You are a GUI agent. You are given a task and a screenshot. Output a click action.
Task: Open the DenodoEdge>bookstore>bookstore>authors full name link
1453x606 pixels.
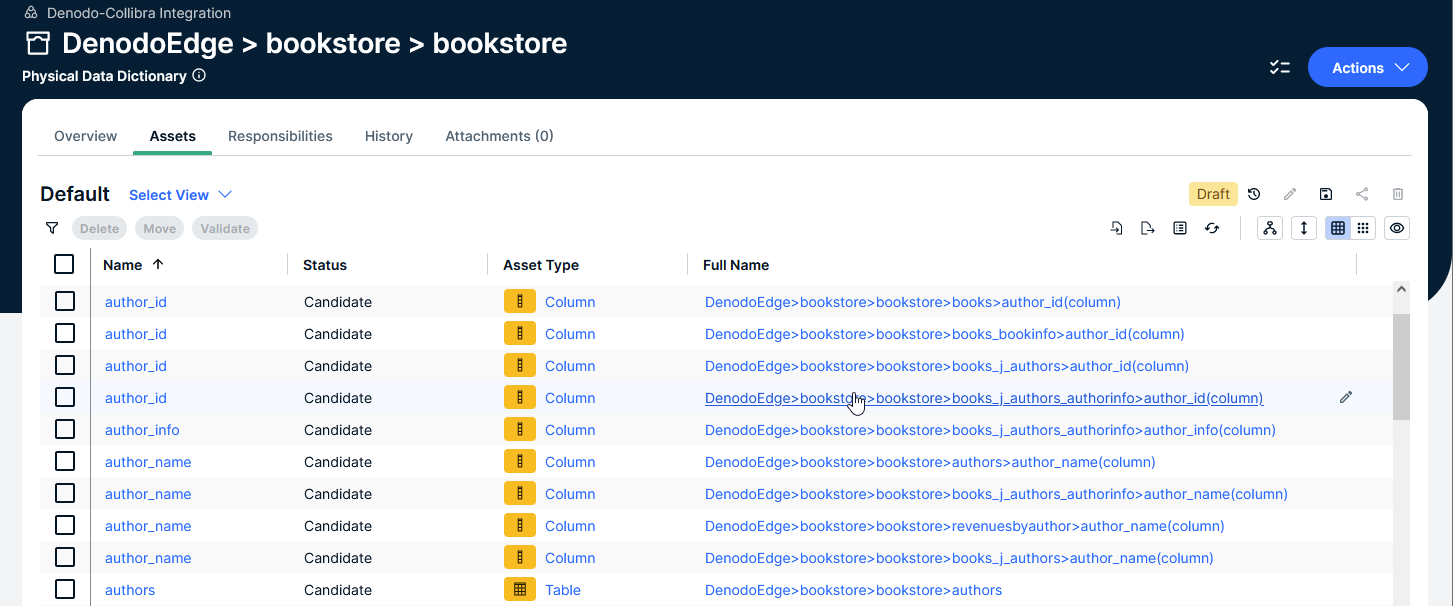[853, 590]
